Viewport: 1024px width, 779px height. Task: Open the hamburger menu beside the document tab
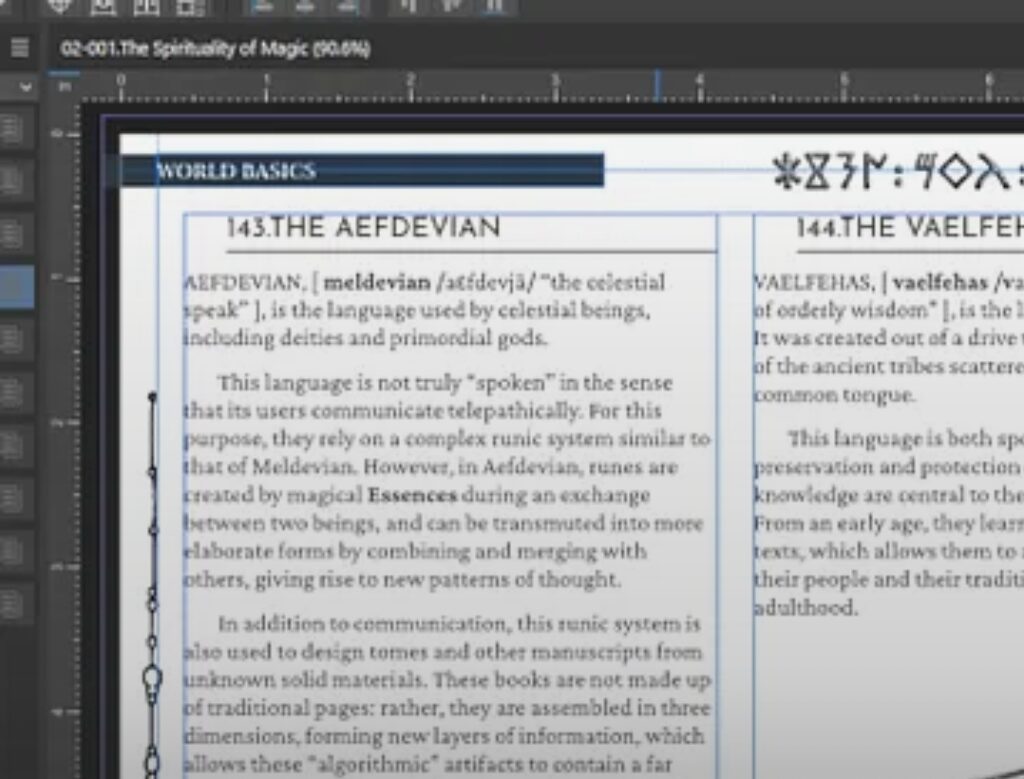pyautogui.click(x=20, y=48)
